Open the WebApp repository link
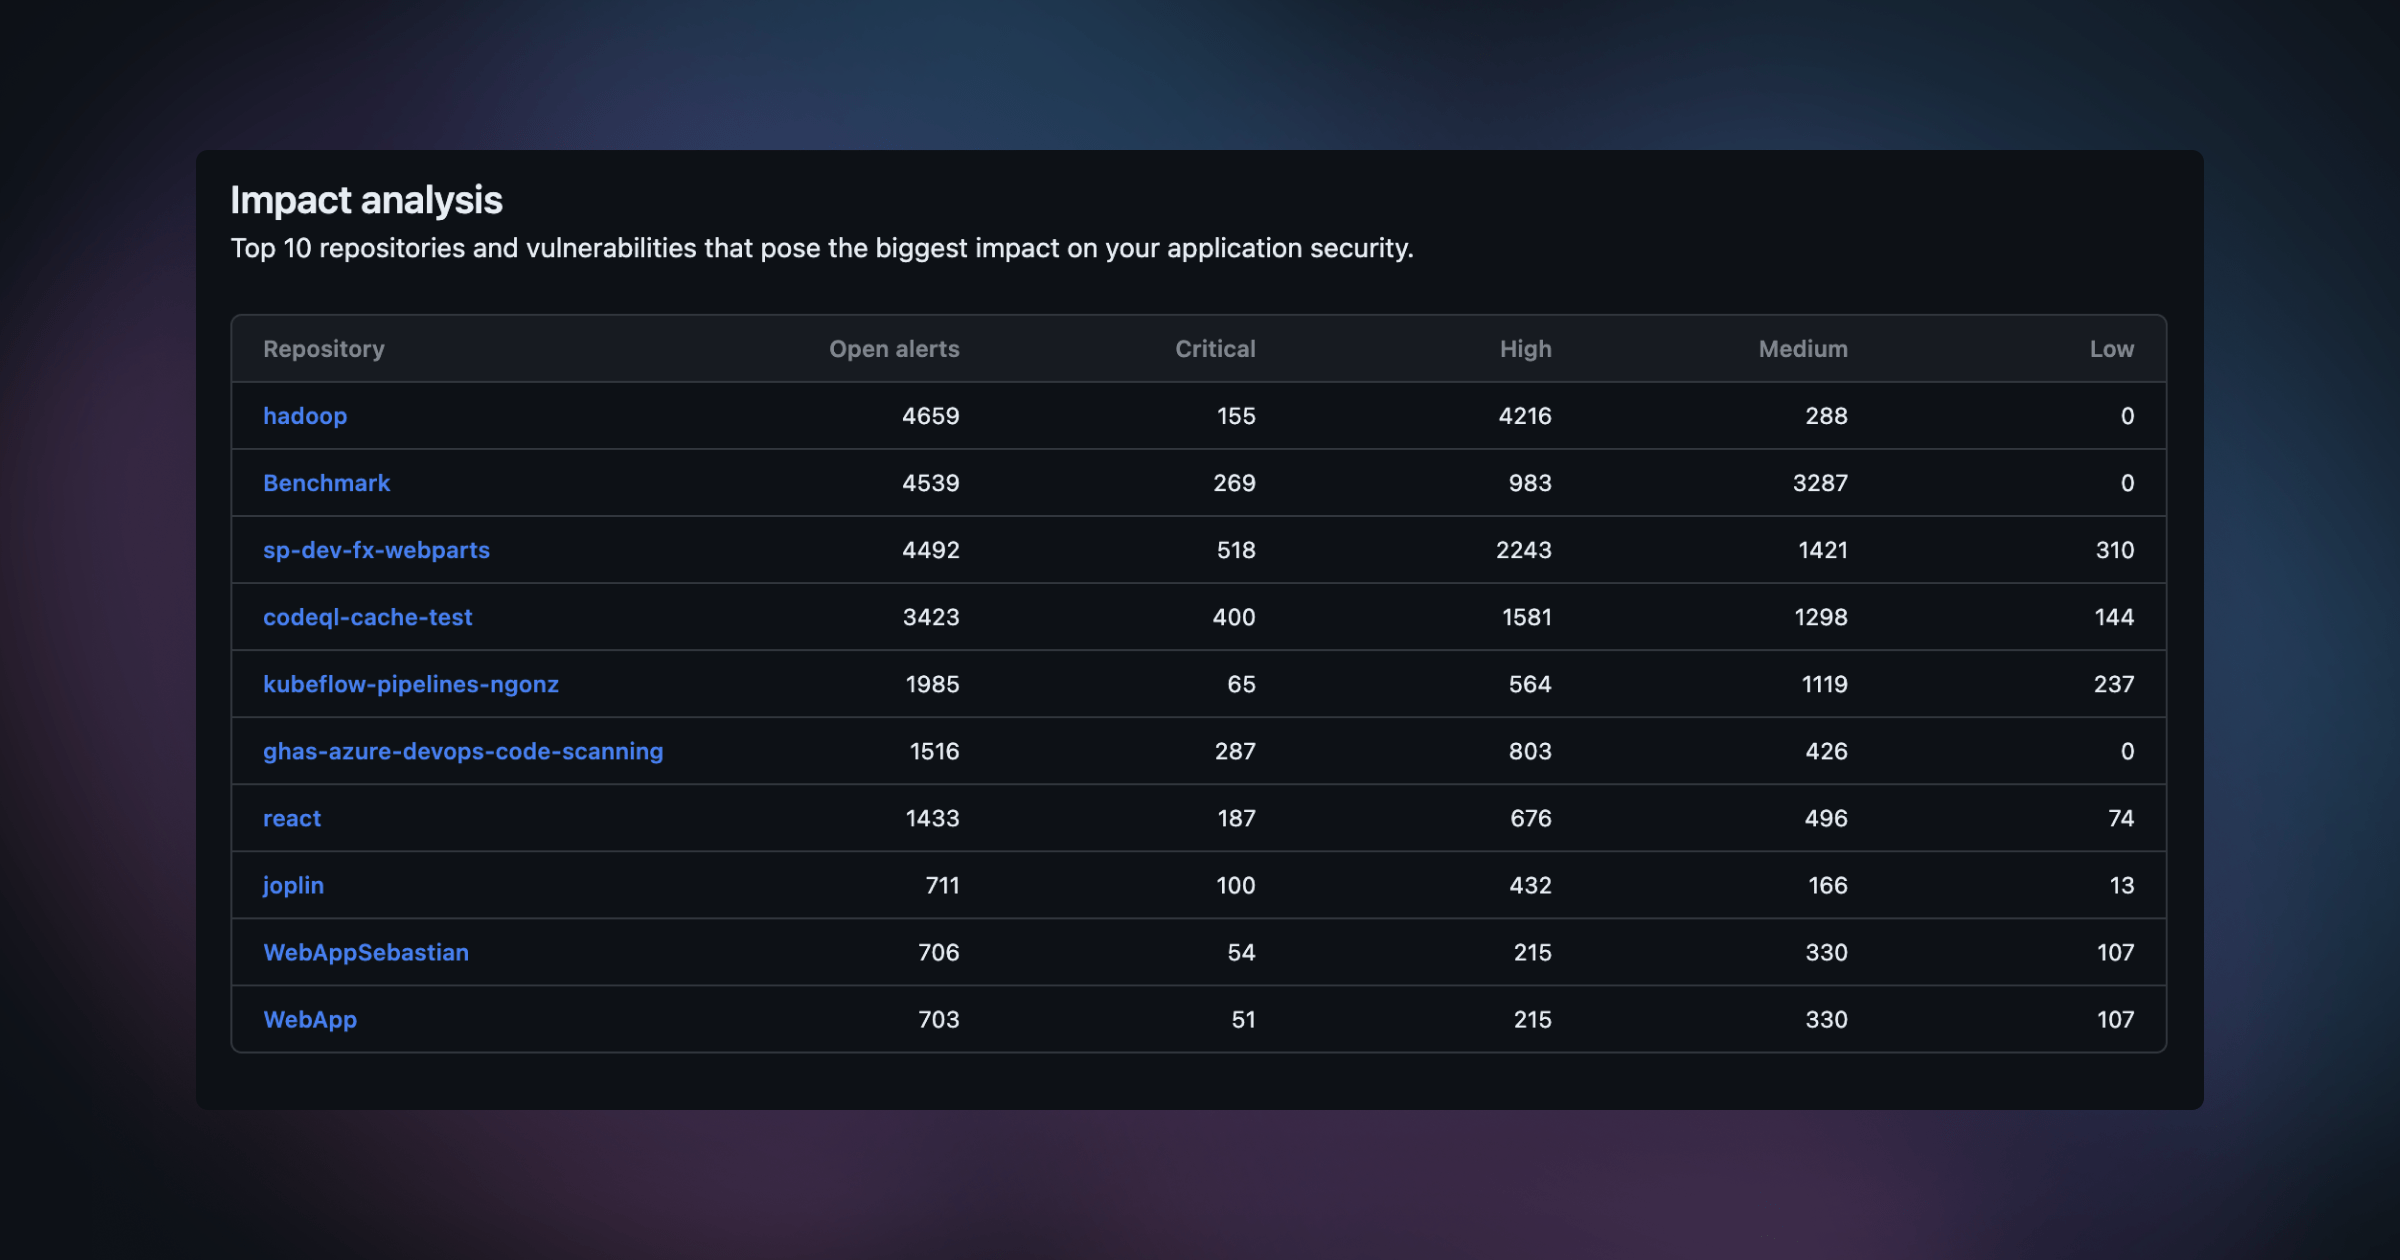 click(x=310, y=1019)
